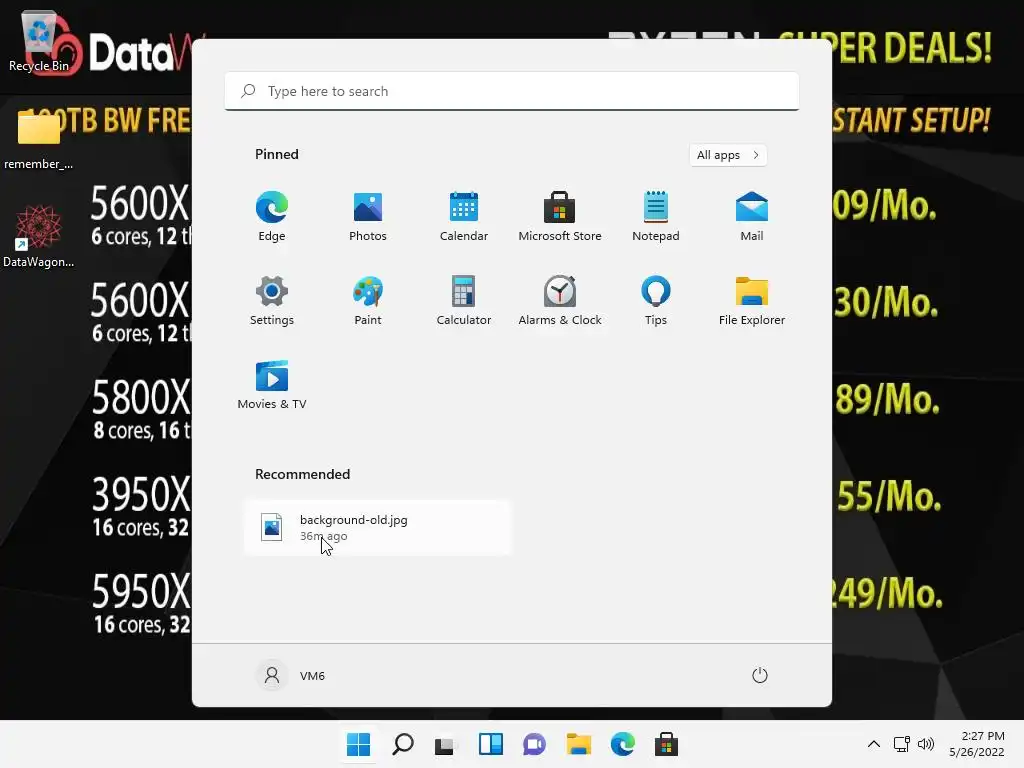Screen dimensions: 1024x768
Task: Launch the Paint app
Action: point(368,300)
